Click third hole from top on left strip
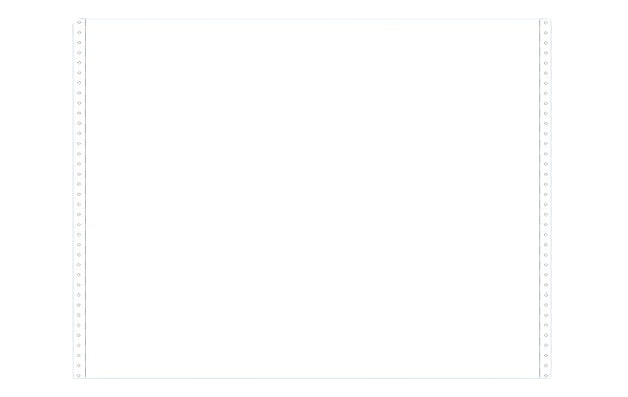Screen dimensions: 628x397 click(x=79, y=42)
